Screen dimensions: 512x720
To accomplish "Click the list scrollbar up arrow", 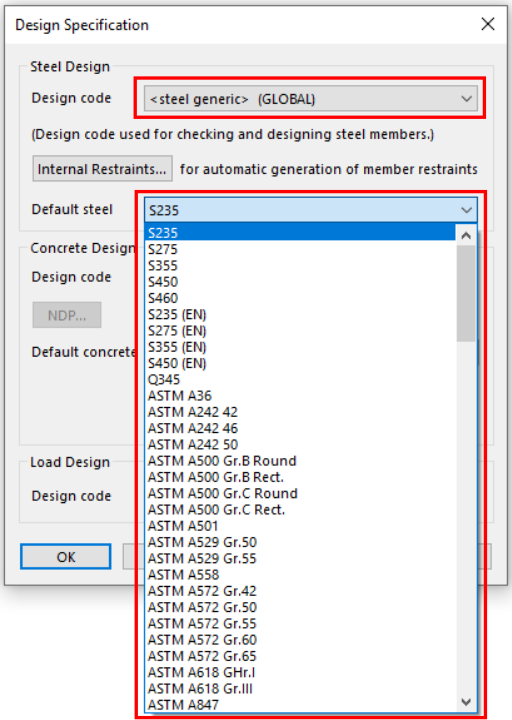I will coord(466,235).
